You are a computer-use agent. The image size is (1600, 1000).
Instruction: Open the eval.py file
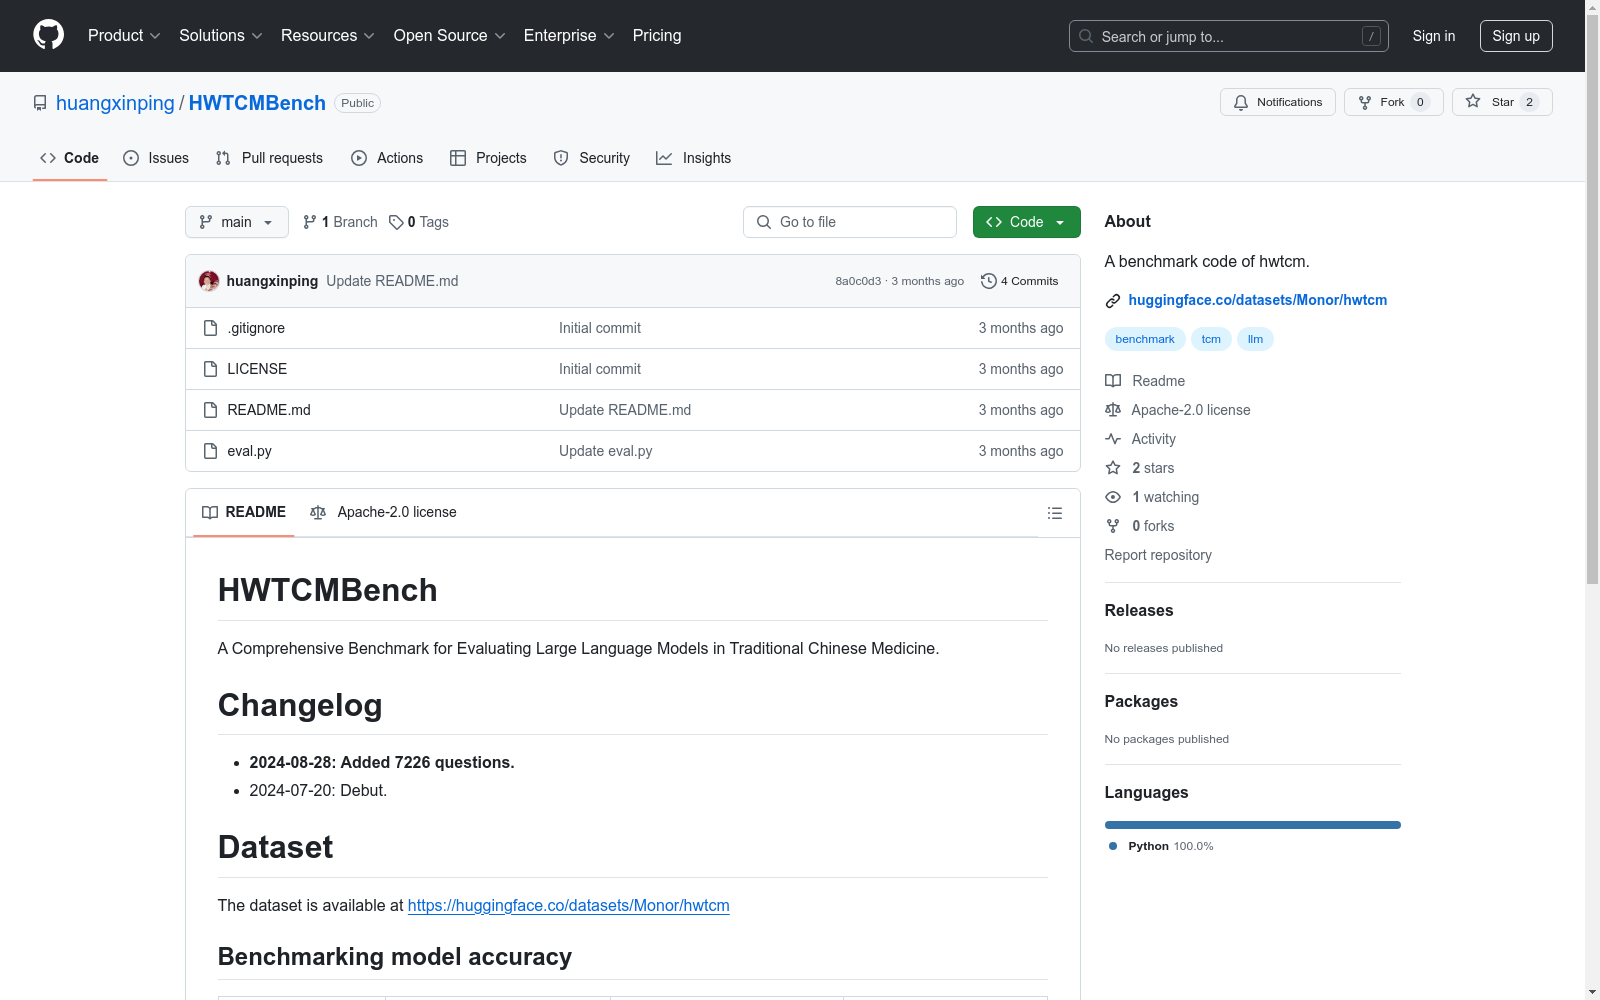pos(250,451)
